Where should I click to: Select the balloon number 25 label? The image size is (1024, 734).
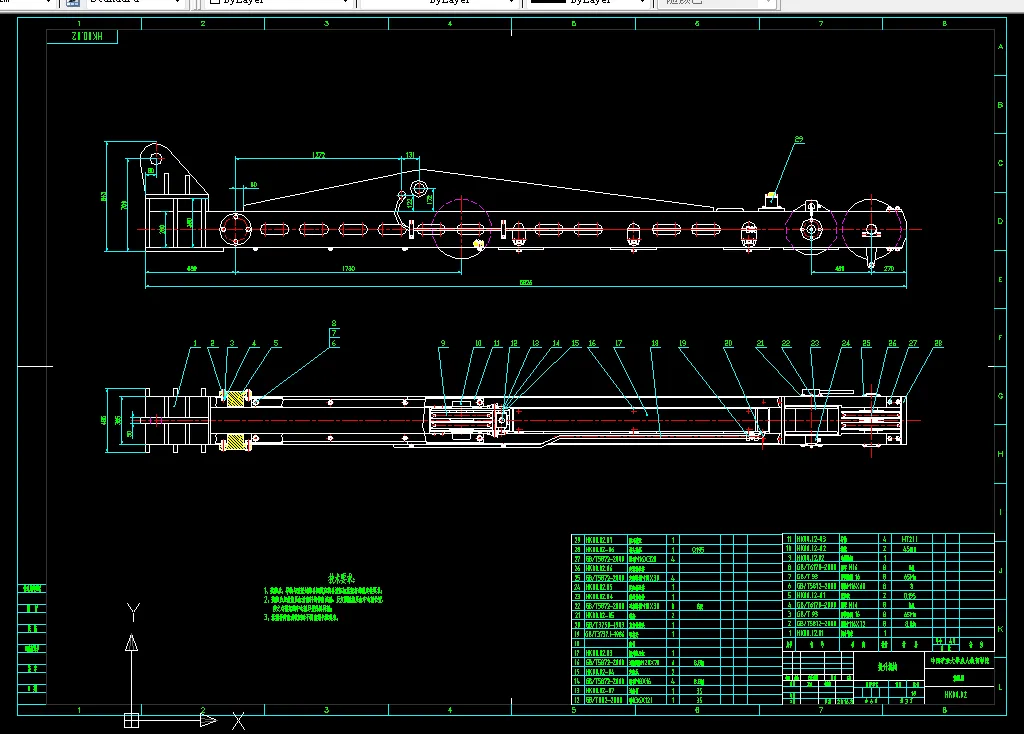pyautogui.click(x=866, y=343)
